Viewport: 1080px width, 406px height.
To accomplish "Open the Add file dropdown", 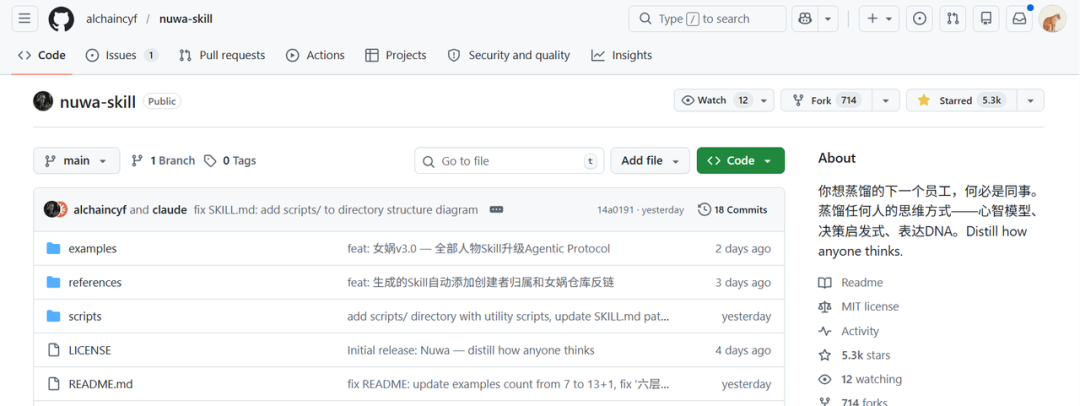I will (x=650, y=161).
